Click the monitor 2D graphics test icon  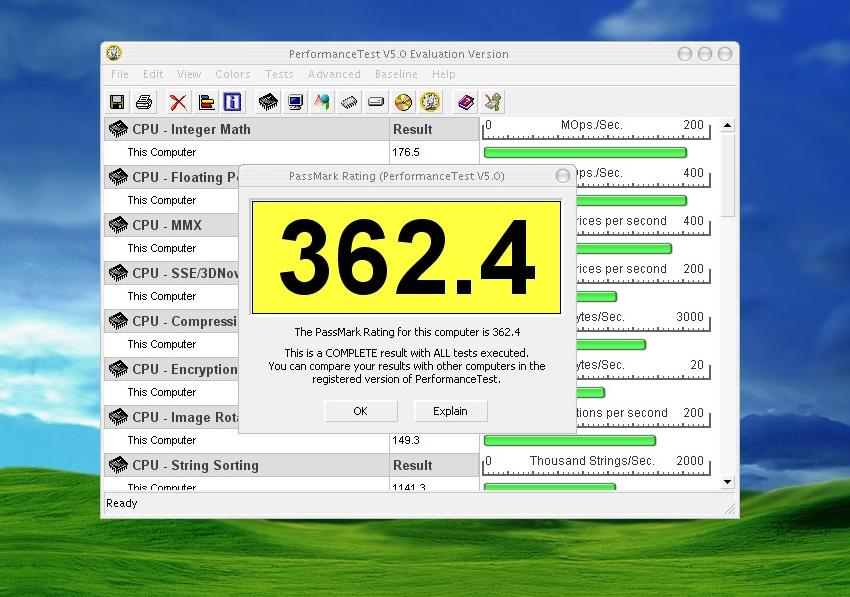pos(295,102)
